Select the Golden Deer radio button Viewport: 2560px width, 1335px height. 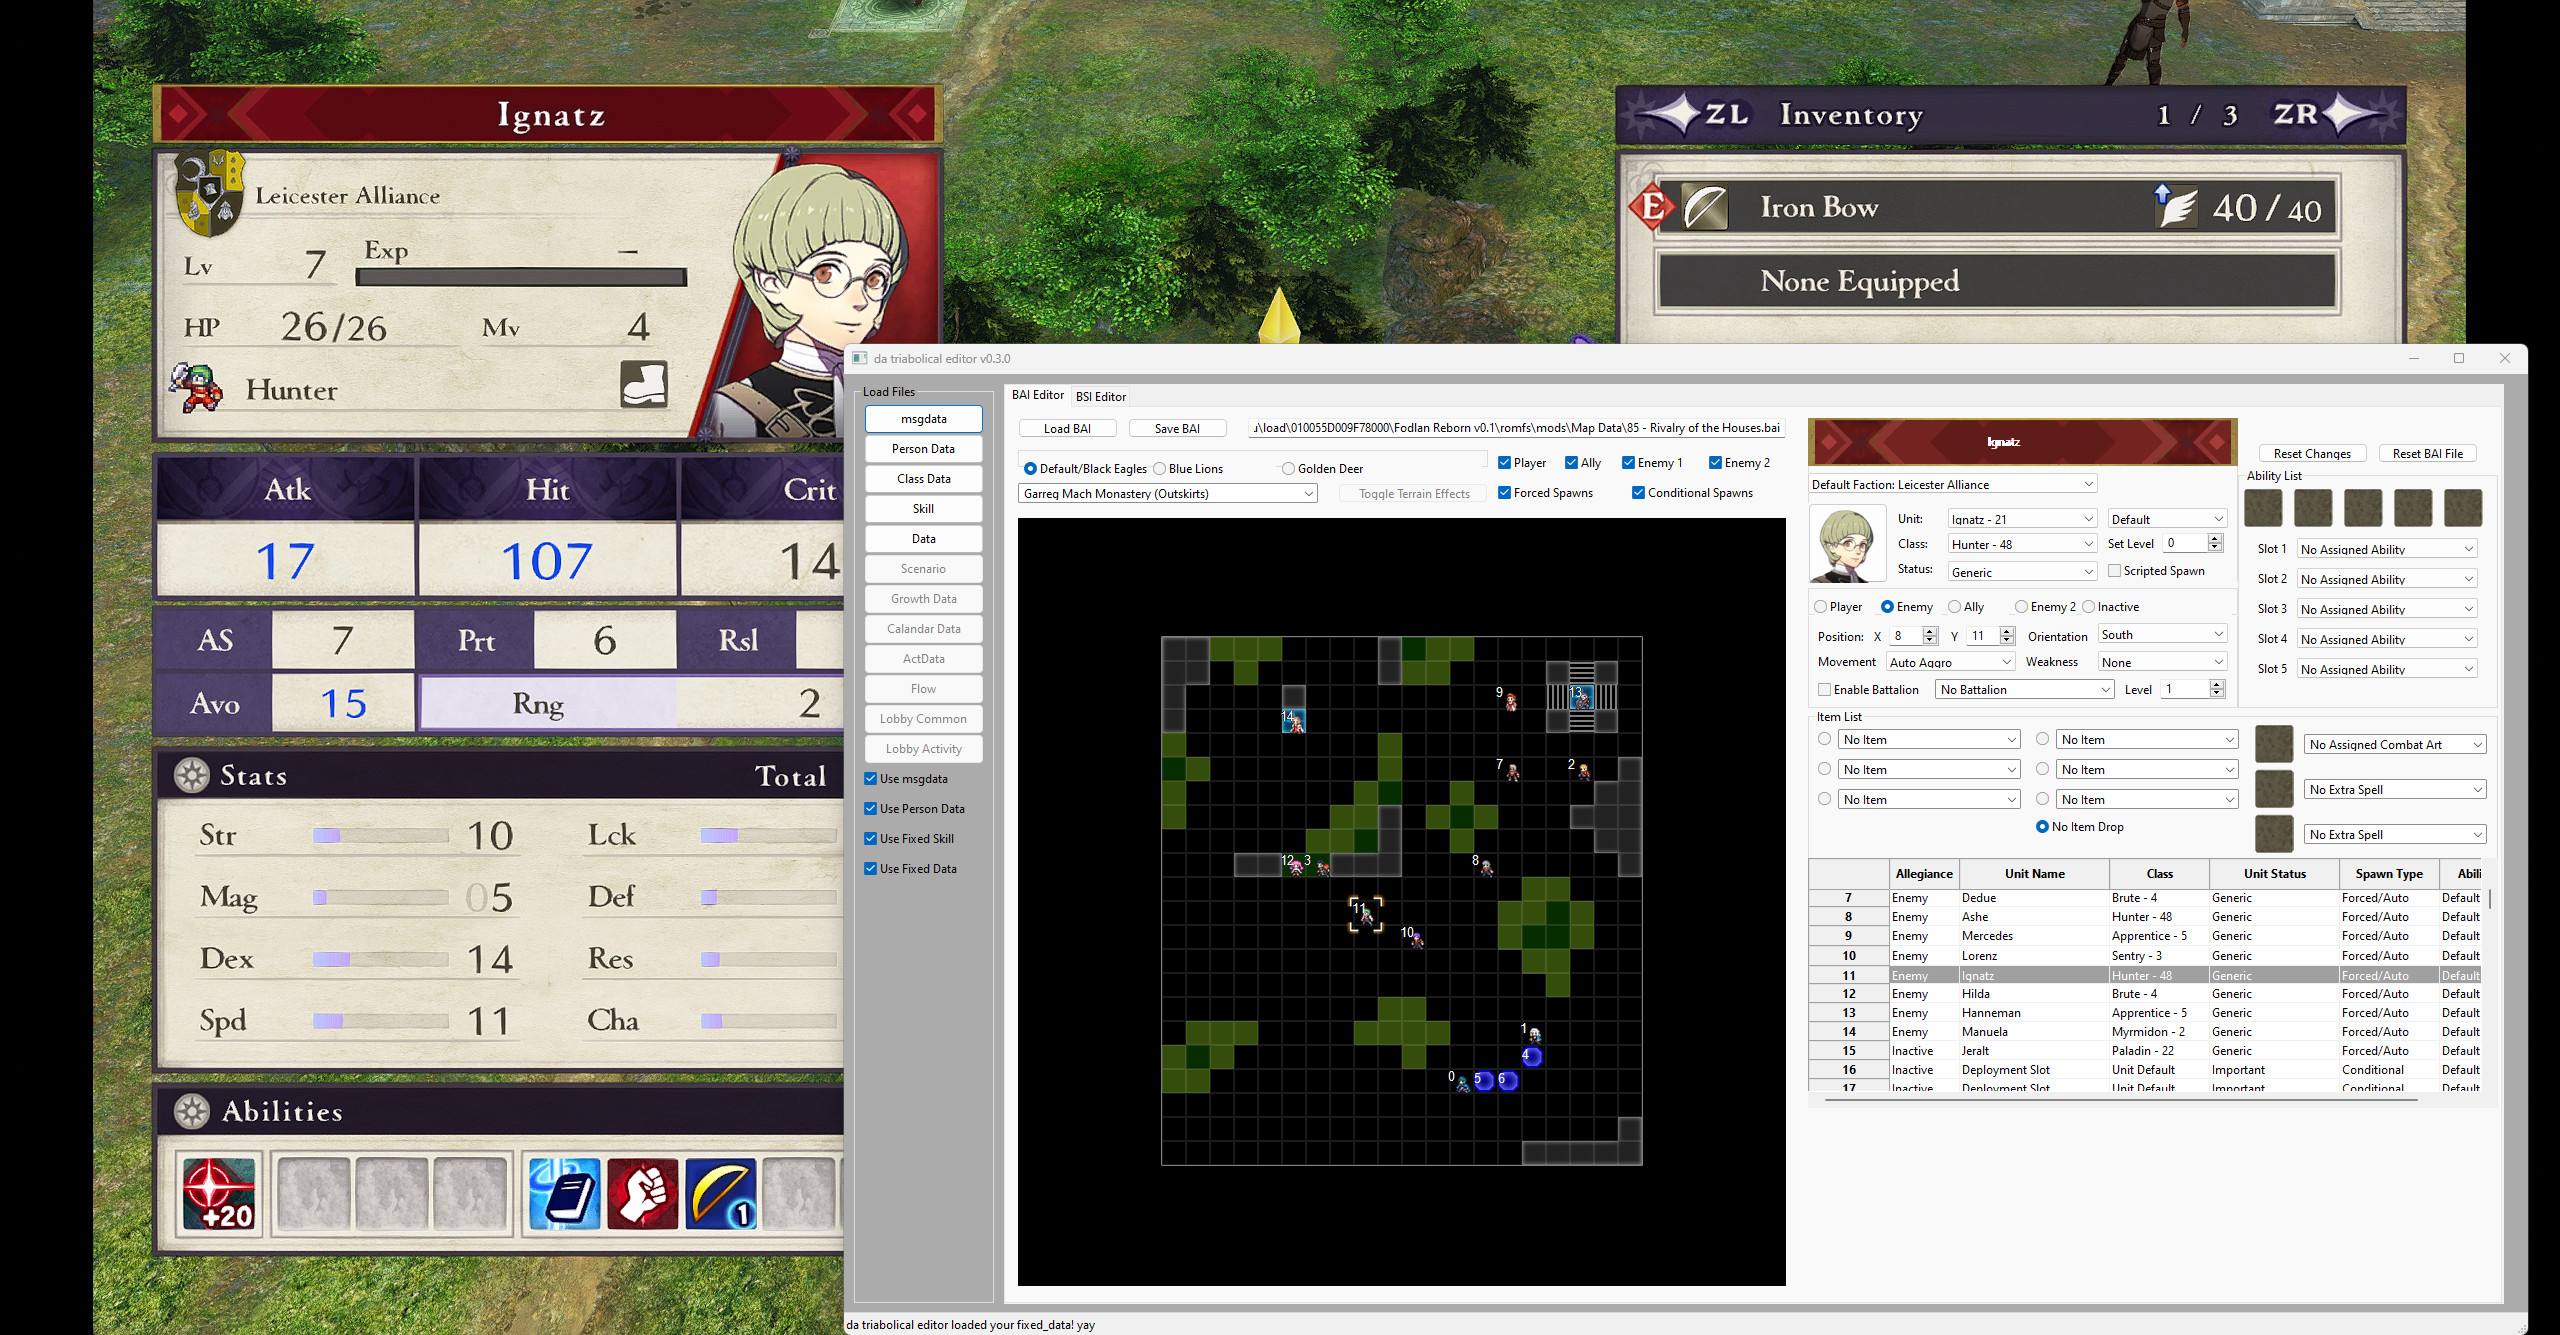[1289, 467]
